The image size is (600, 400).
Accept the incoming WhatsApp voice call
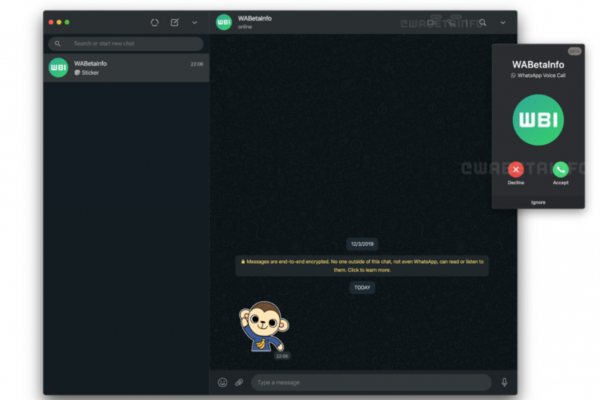click(560, 170)
